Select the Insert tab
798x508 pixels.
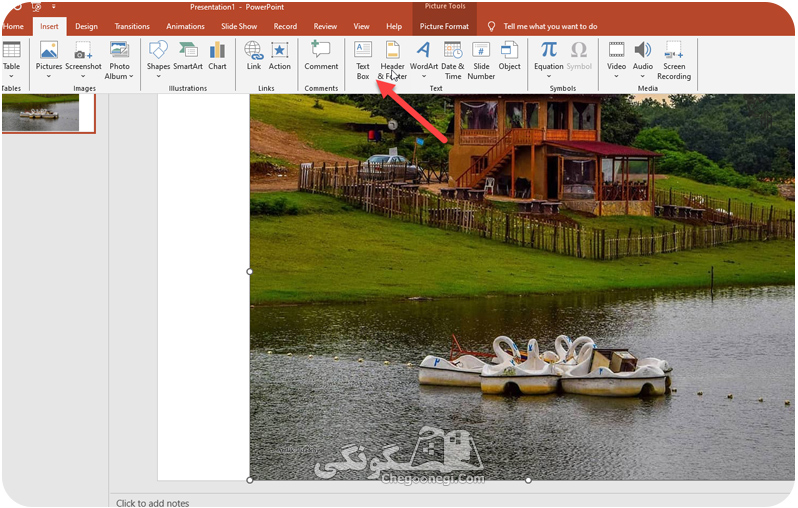pos(49,26)
